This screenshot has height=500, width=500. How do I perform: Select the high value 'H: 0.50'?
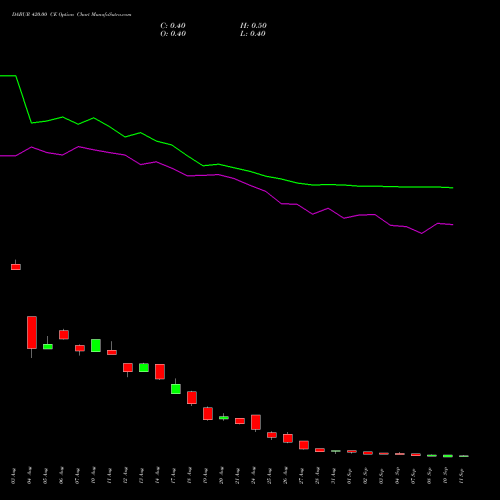click(253, 26)
